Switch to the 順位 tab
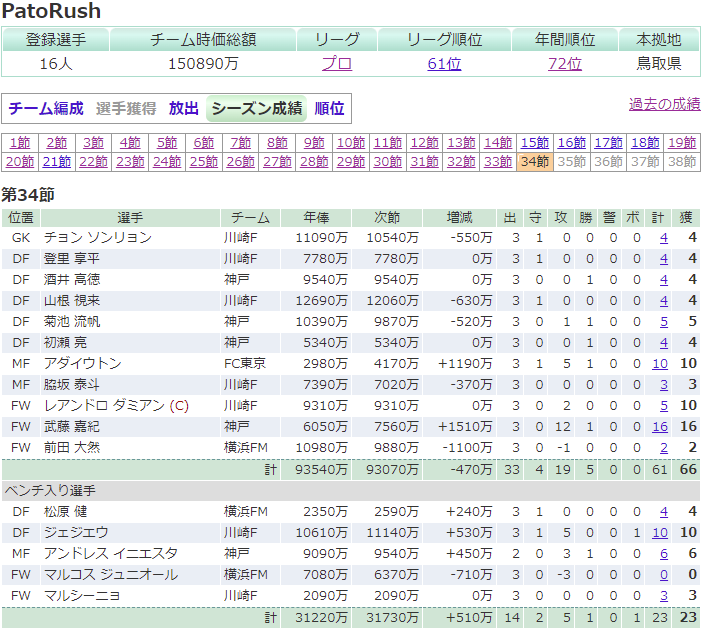This screenshot has height=631, width=702. pos(329,108)
